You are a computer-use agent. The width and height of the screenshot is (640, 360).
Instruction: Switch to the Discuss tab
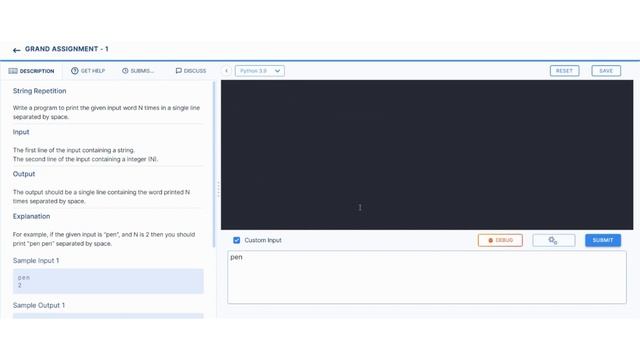(x=191, y=71)
